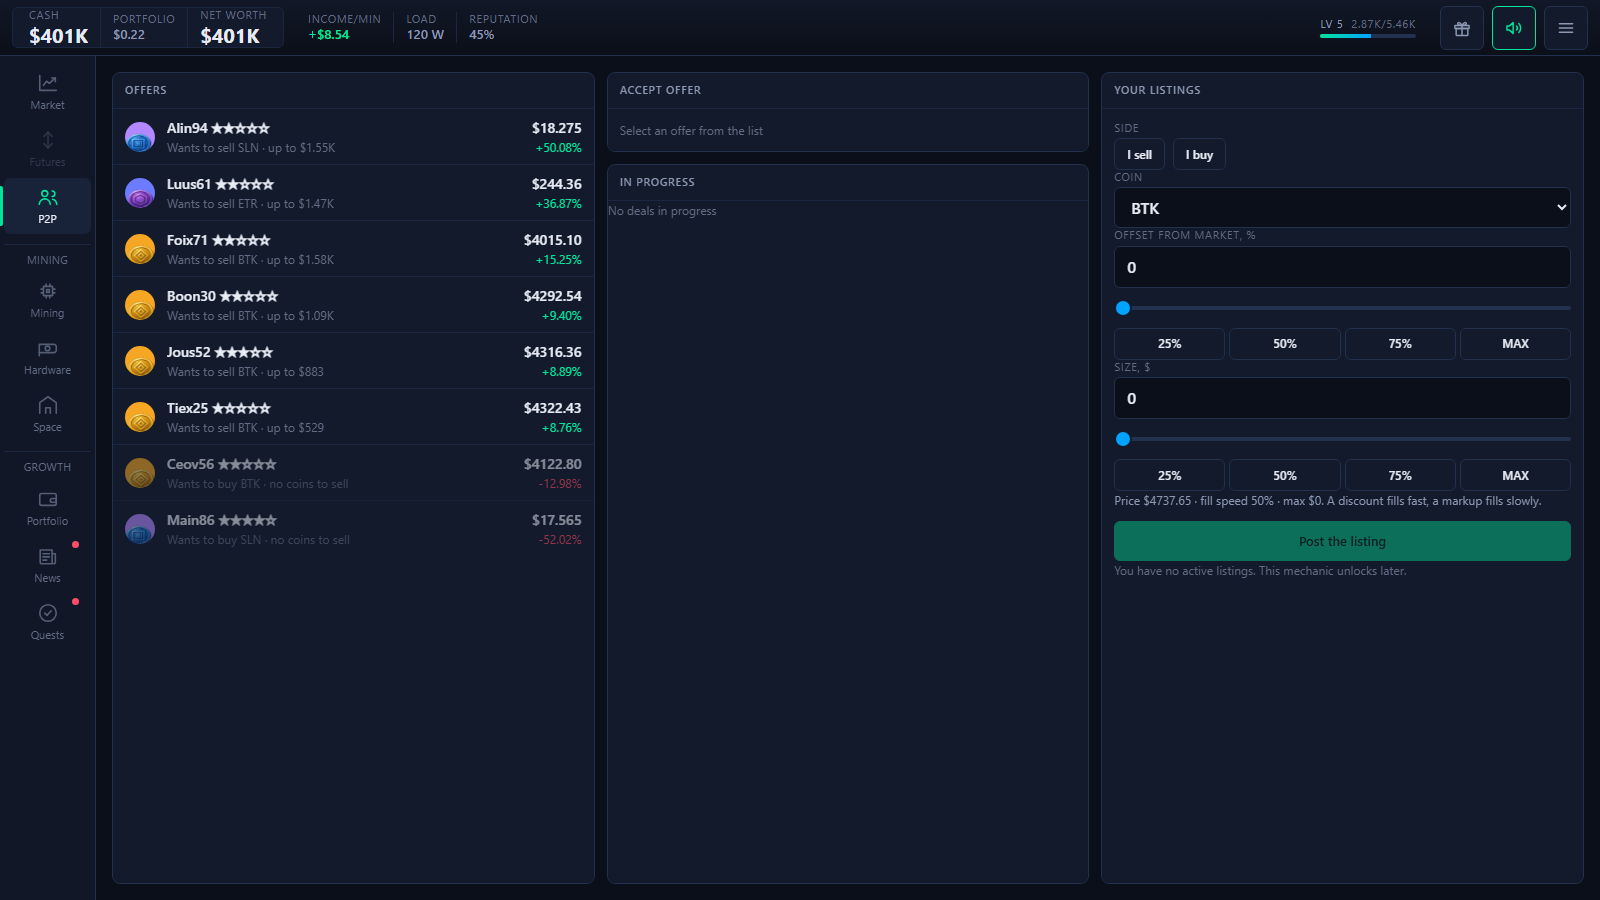Click Alin94's +50.08% offset value
1600x900 pixels.
558,148
